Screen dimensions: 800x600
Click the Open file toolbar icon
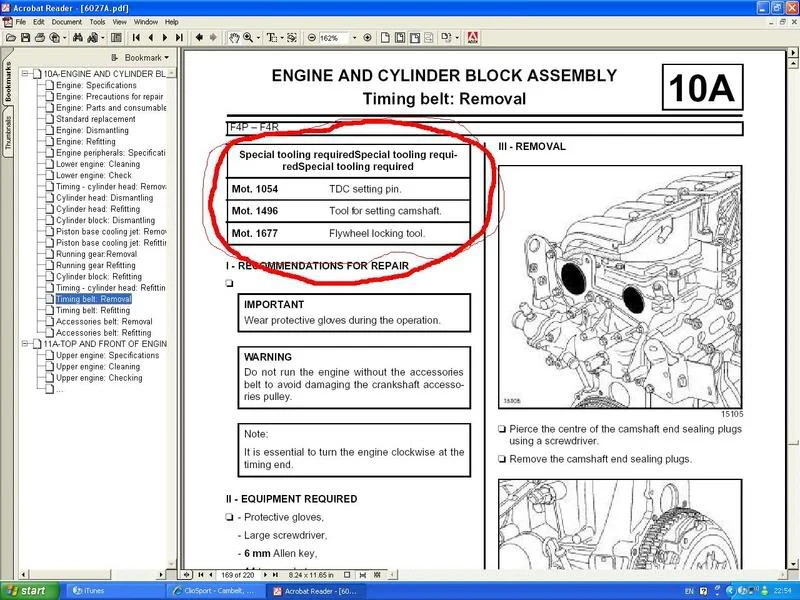click(x=11, y=38)
